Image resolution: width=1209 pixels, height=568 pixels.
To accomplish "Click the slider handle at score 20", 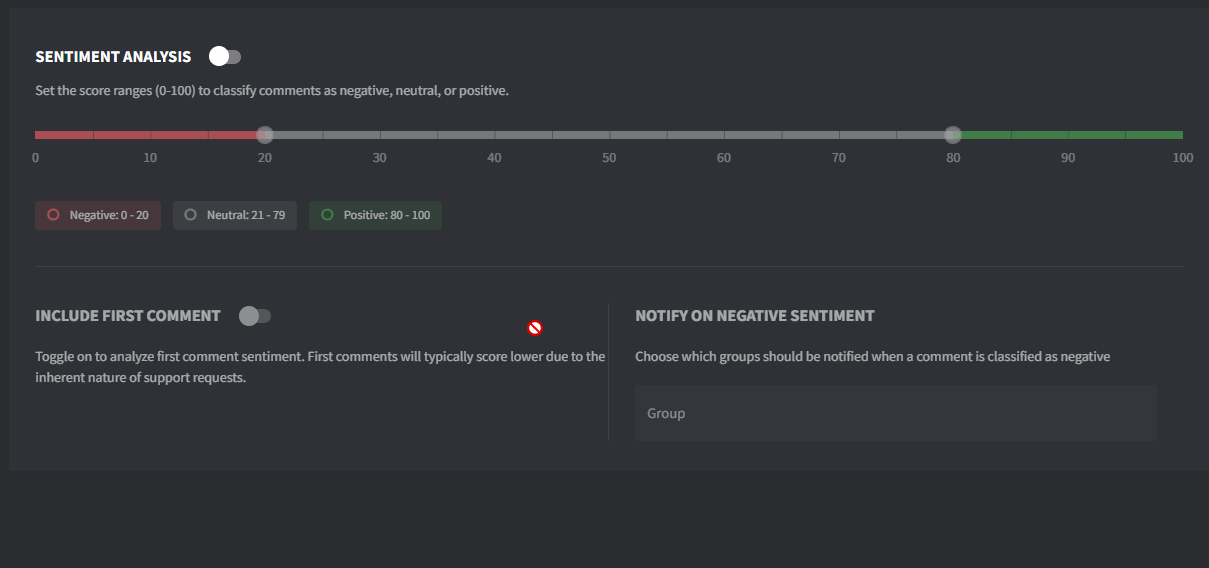I will coord(264,135).
